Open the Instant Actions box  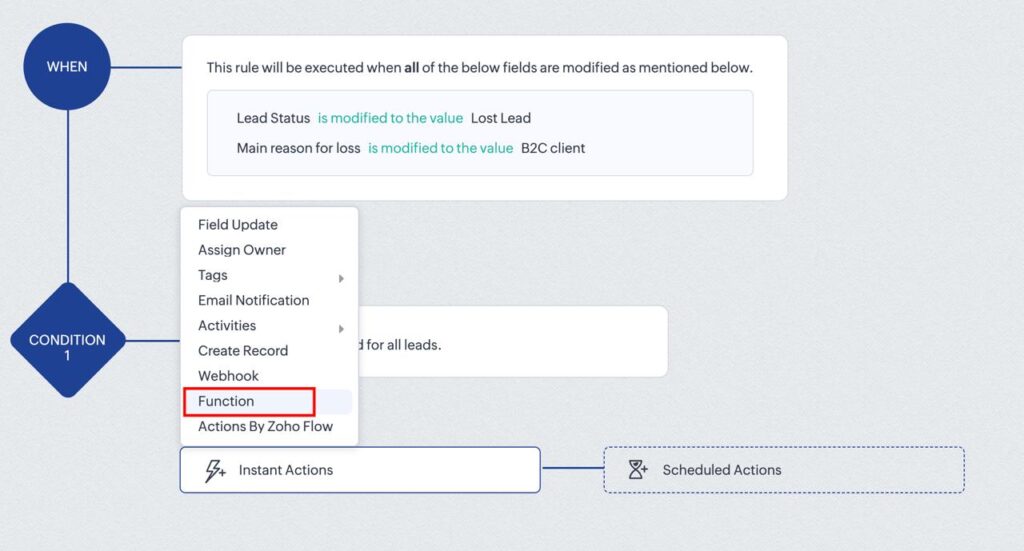pos(360,470)
